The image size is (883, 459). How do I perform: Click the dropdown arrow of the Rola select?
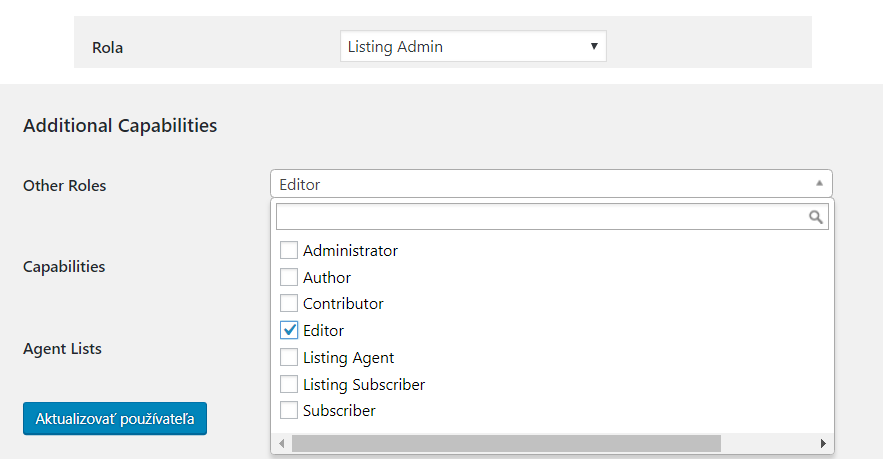click(594, 46)
